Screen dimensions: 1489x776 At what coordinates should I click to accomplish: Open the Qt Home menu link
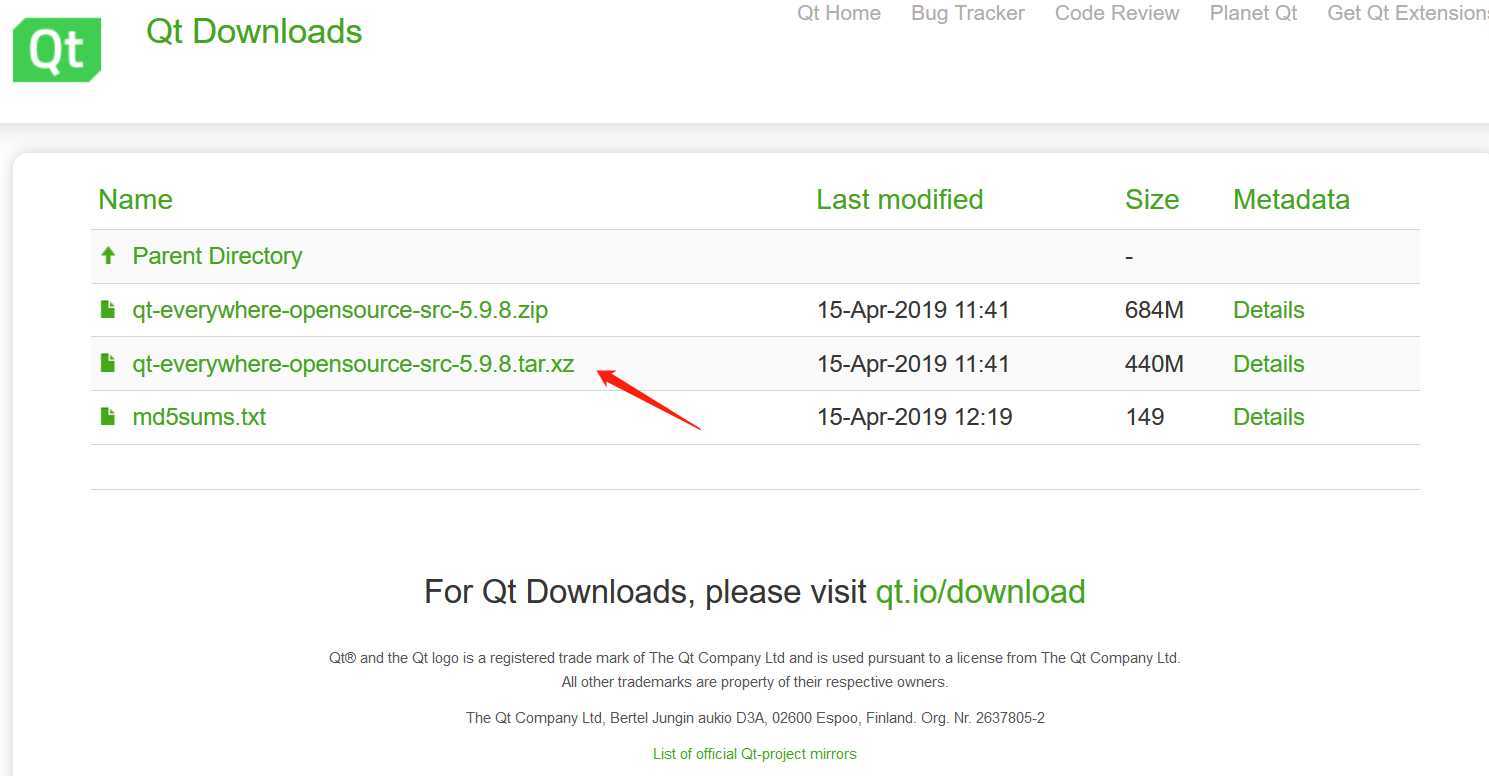[x=839, y=13]
